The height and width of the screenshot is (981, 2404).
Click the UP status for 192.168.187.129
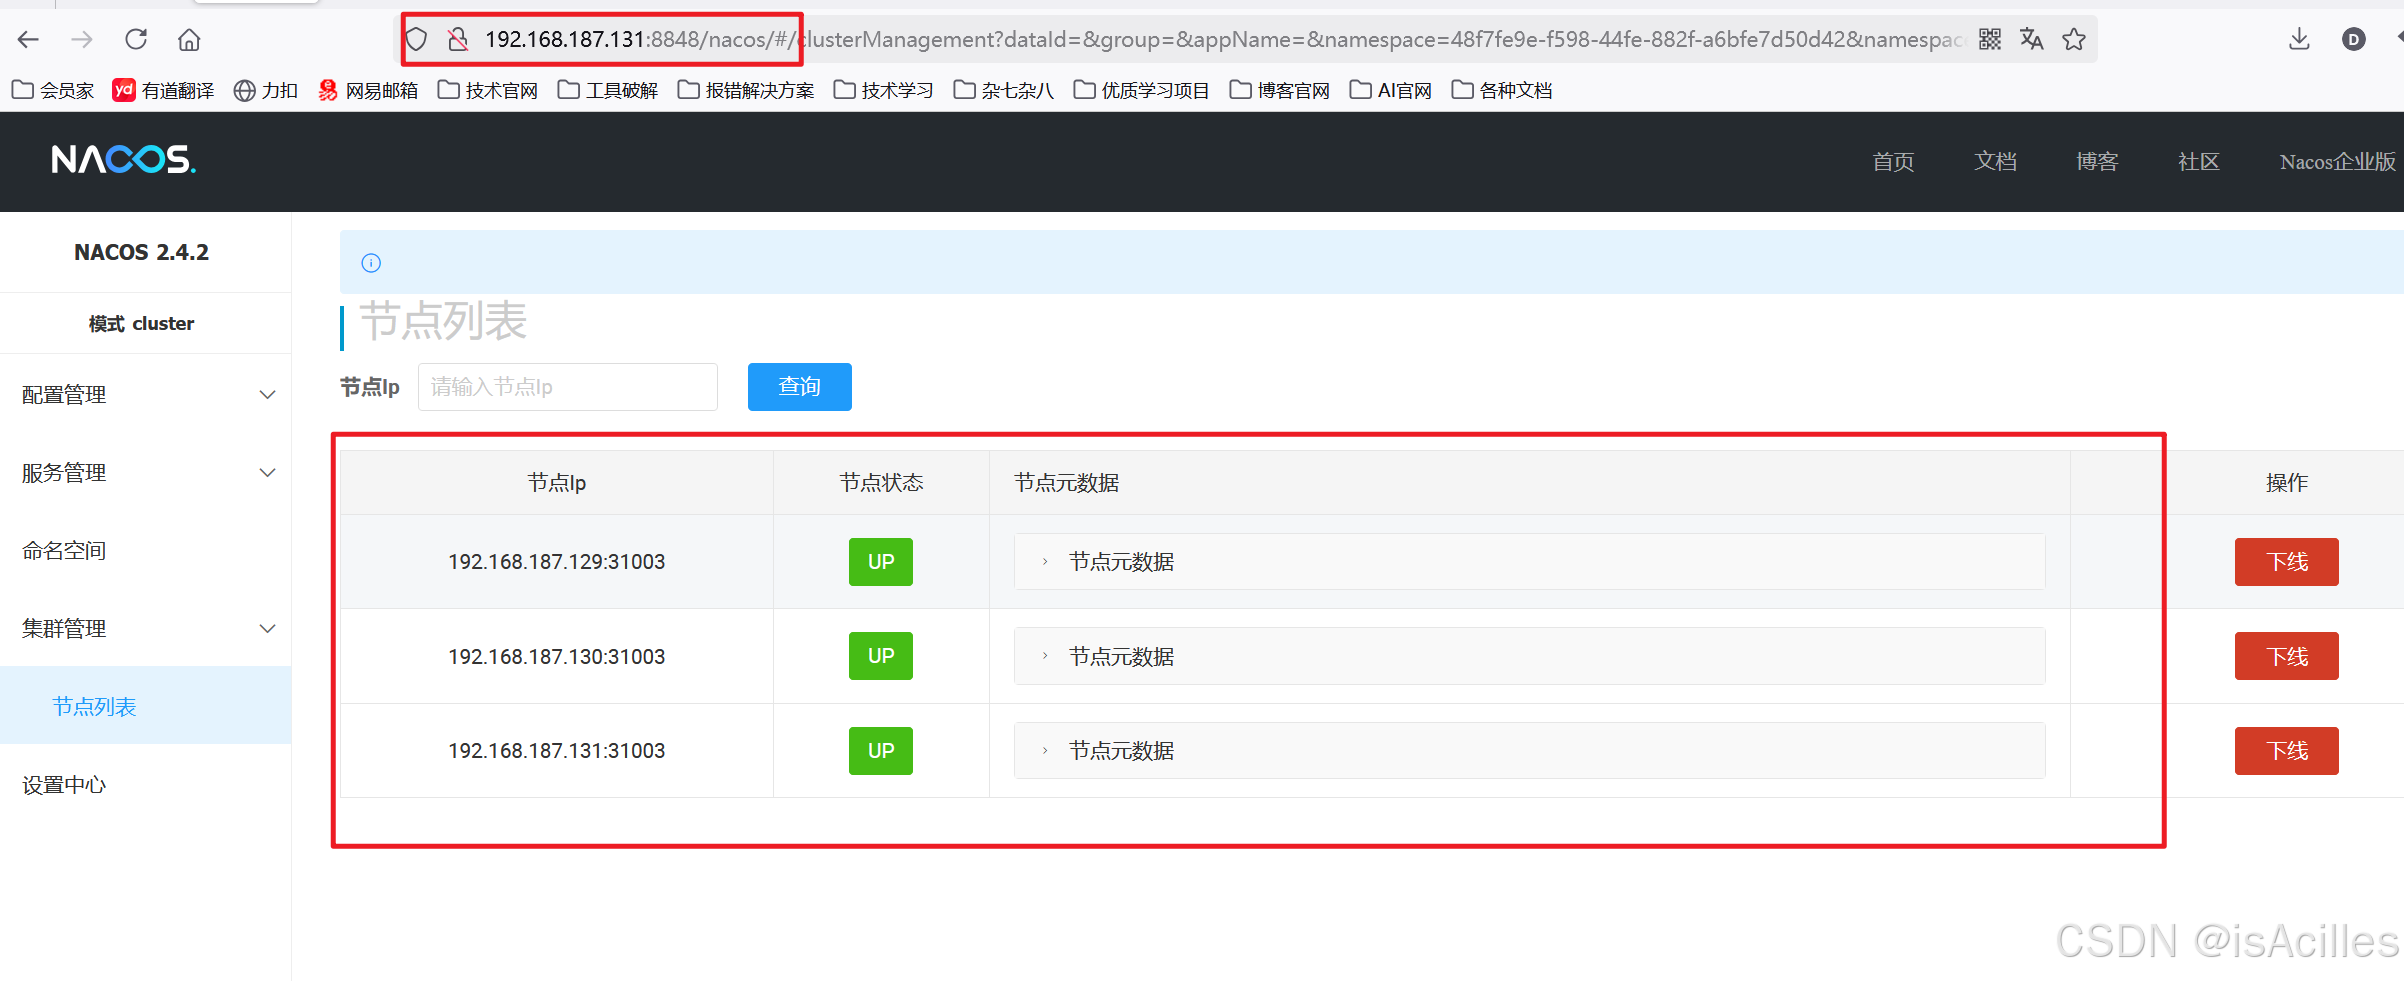coord(881,562)
